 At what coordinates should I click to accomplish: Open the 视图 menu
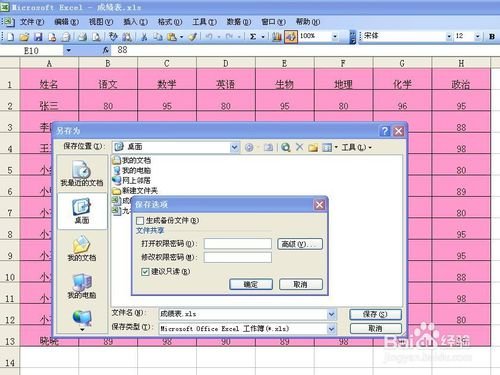pos(101,22)
